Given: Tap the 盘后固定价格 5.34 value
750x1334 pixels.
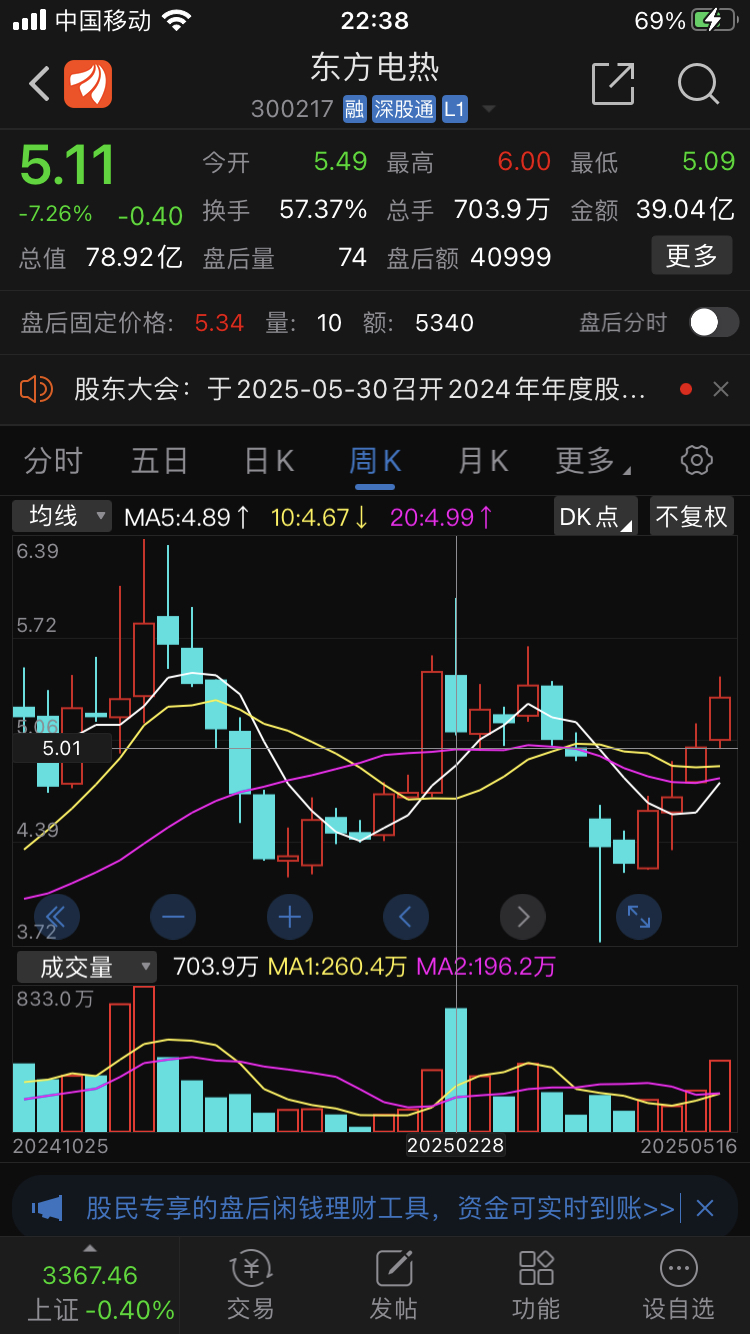Looking at the screenshot, I should [x=219, y=322].
